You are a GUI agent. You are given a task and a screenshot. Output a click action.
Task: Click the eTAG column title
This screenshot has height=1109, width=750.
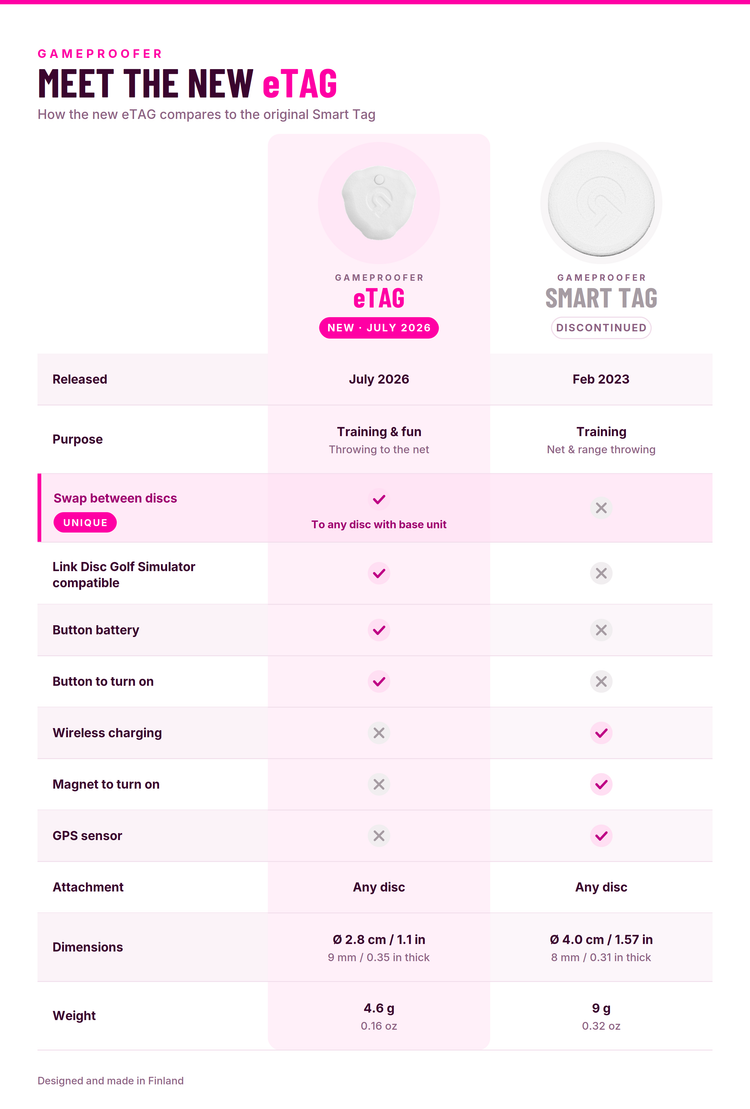379,298
